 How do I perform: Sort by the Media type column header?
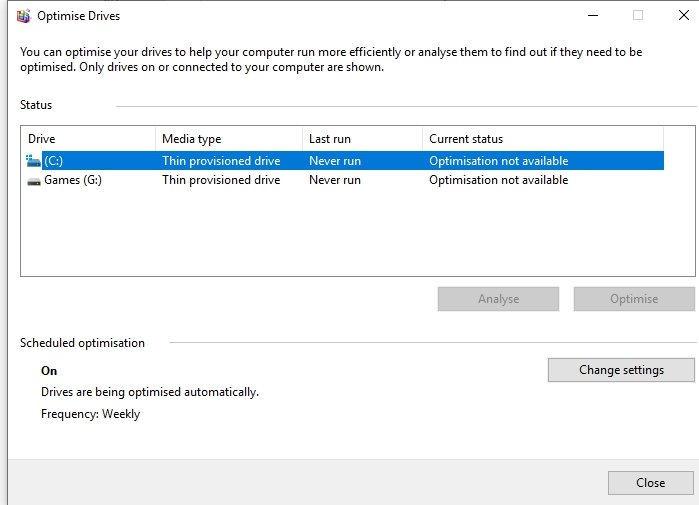click(229, 139)
